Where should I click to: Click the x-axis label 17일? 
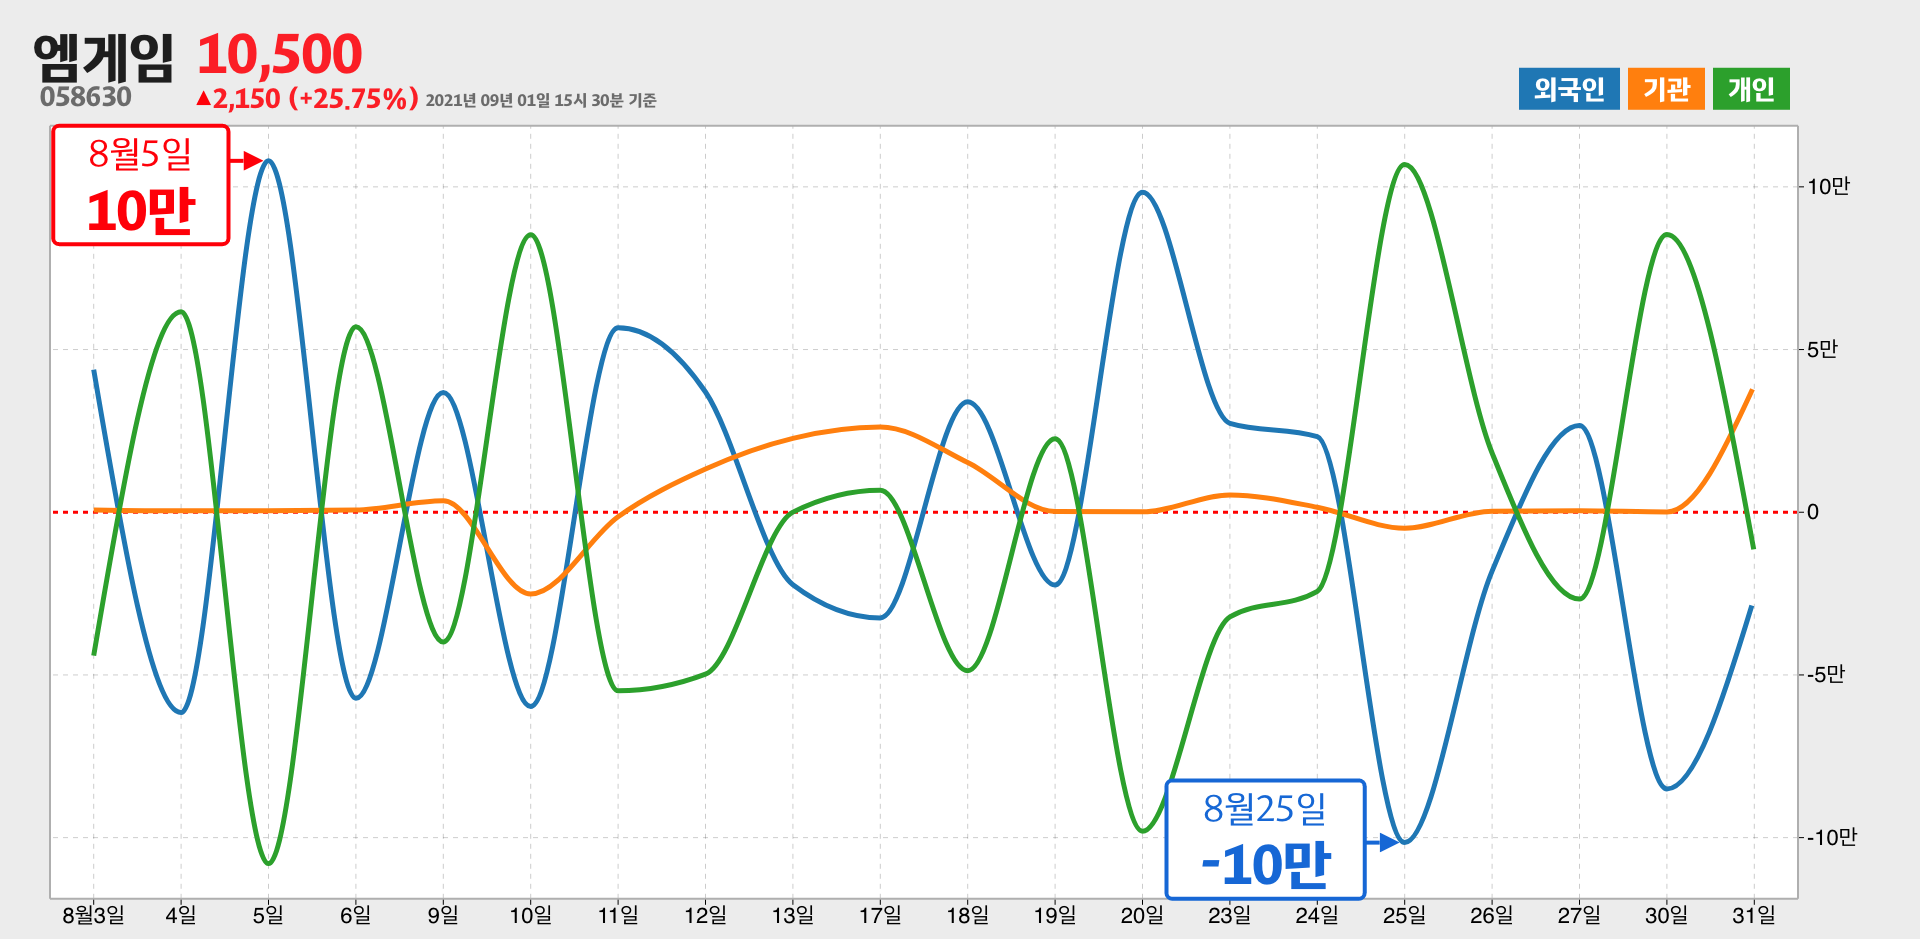[x=880, y=915]
